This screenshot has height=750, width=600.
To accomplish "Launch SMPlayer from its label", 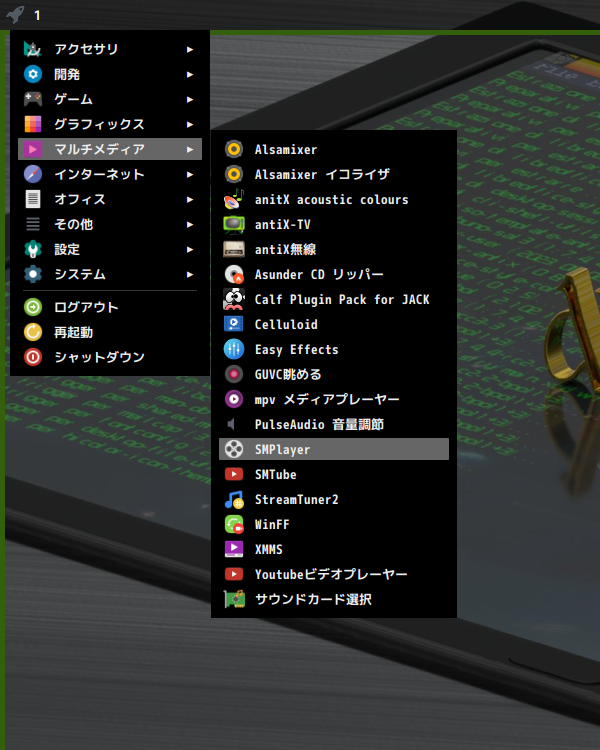I will point(282,450).
